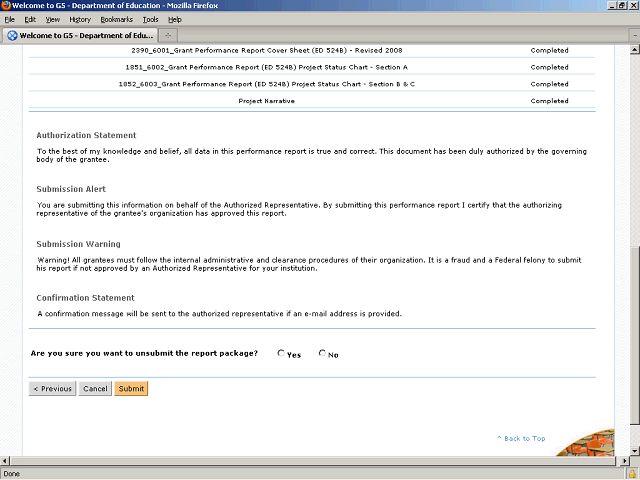Open the History menu
640x480 pixels.
(x=80, y=20)
